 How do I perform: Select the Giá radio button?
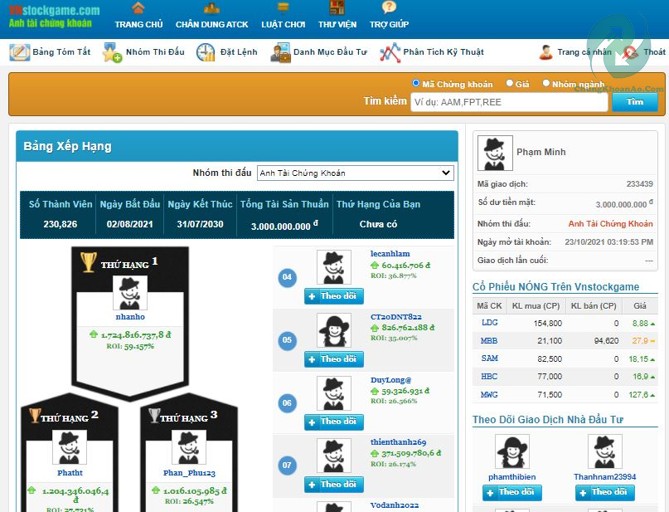coord(510,84)
